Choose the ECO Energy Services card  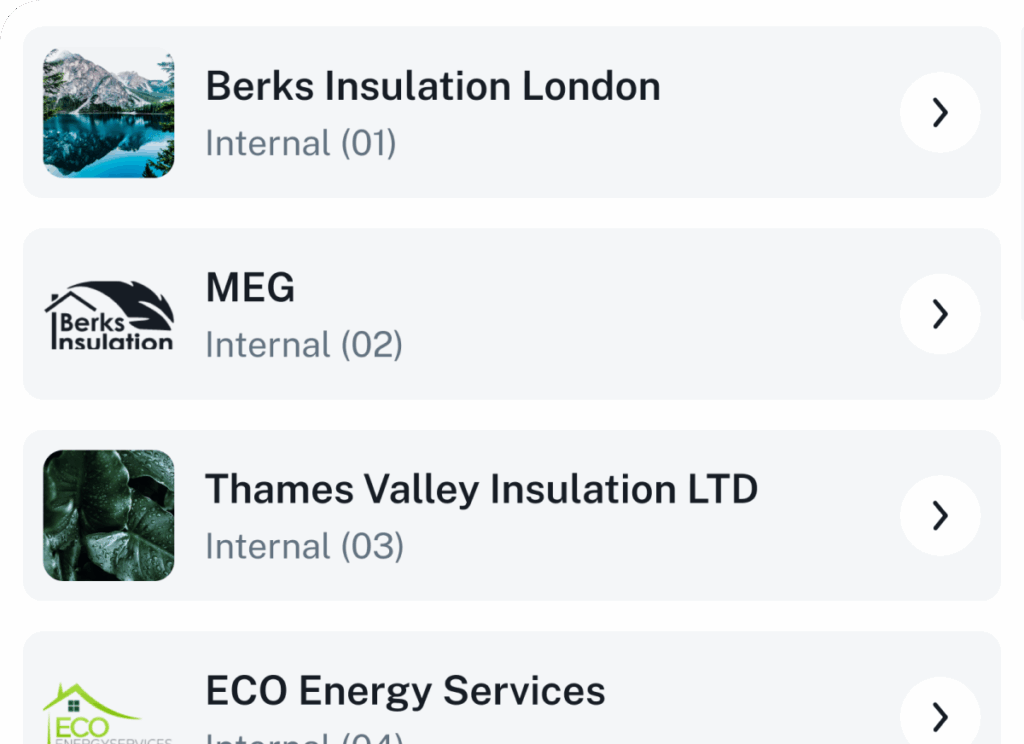[x=512, y=688]
